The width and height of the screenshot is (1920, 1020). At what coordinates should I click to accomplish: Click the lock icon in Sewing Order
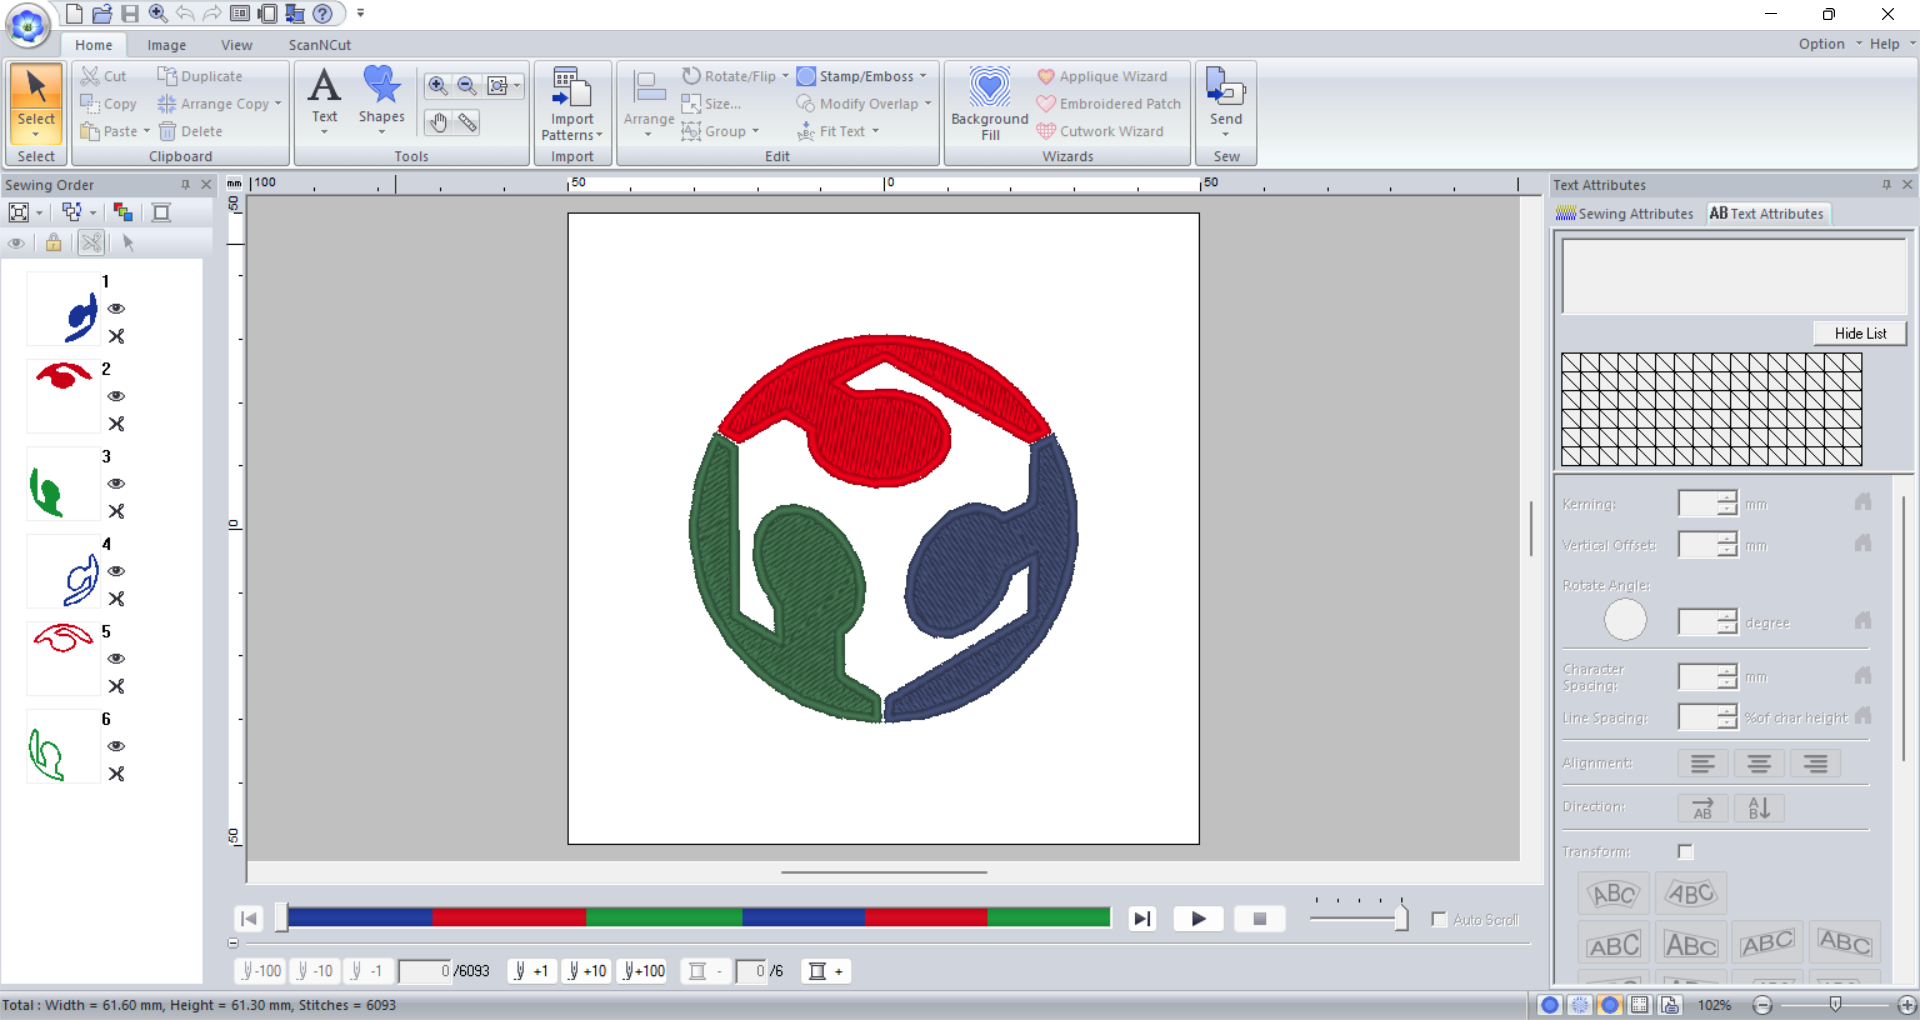[x=54, y=242]
